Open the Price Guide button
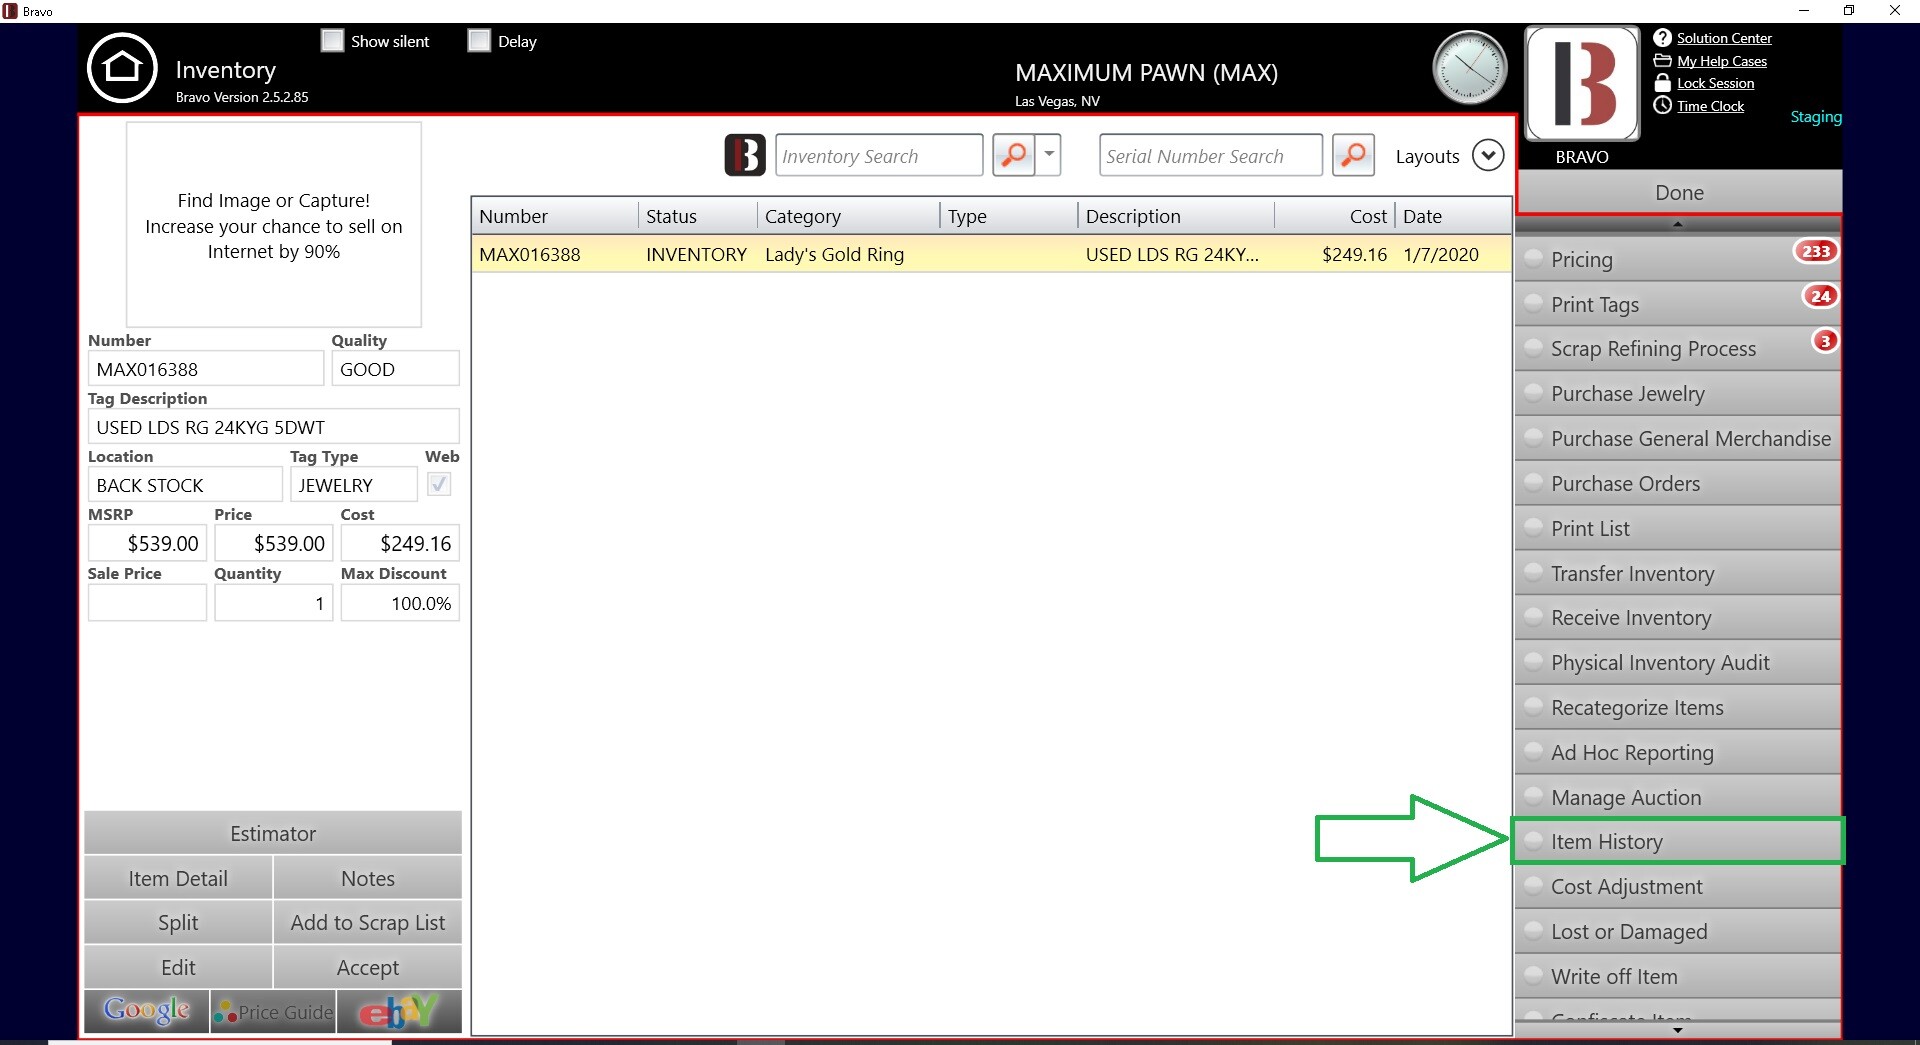The height and width of the screenshot is (1045, 1920). [x=273, y=1011]
